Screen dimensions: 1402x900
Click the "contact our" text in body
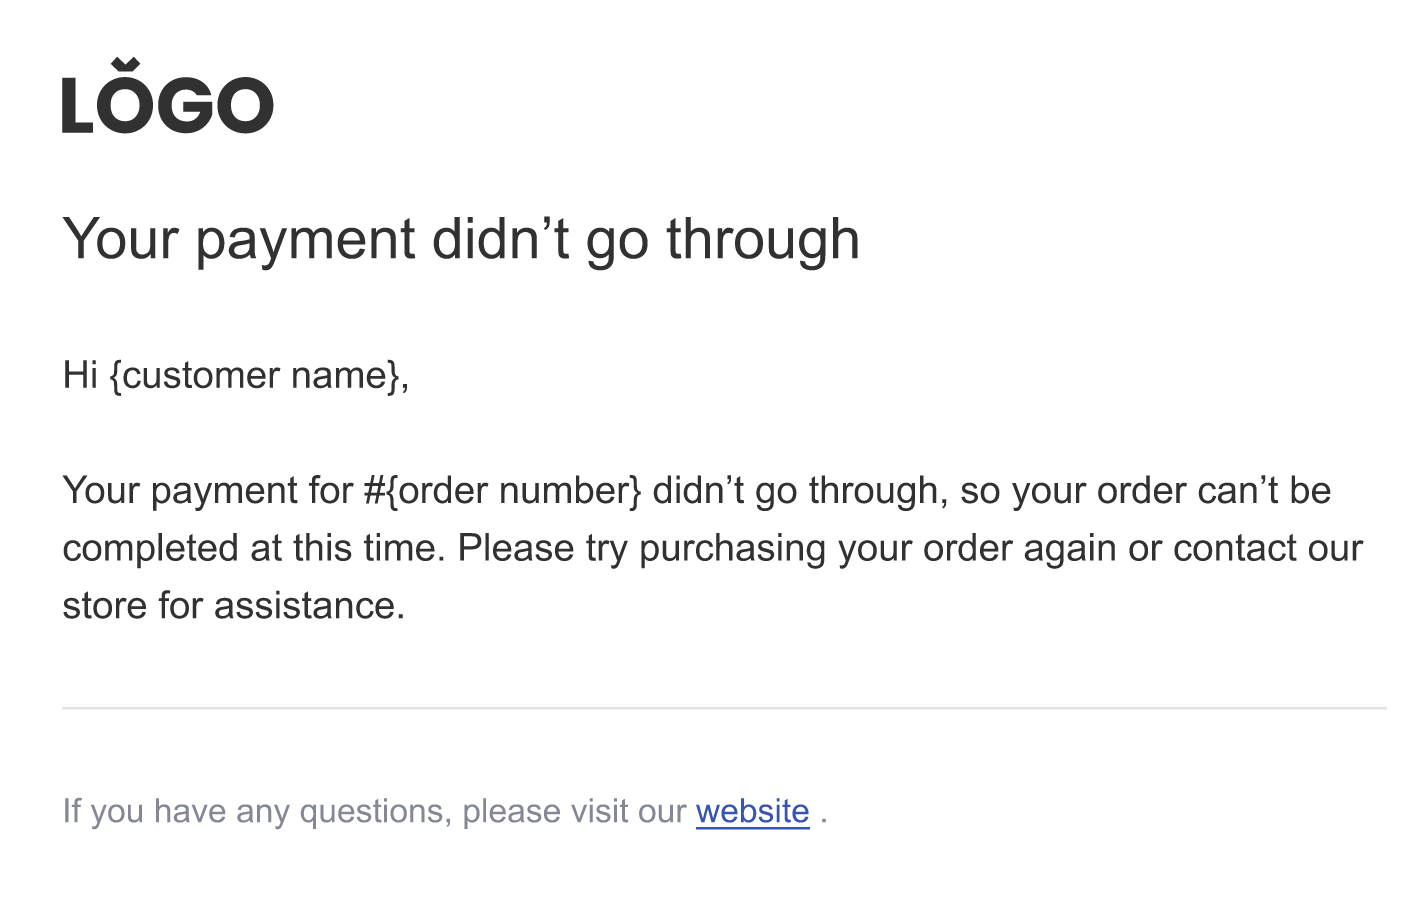point(1267,549)
